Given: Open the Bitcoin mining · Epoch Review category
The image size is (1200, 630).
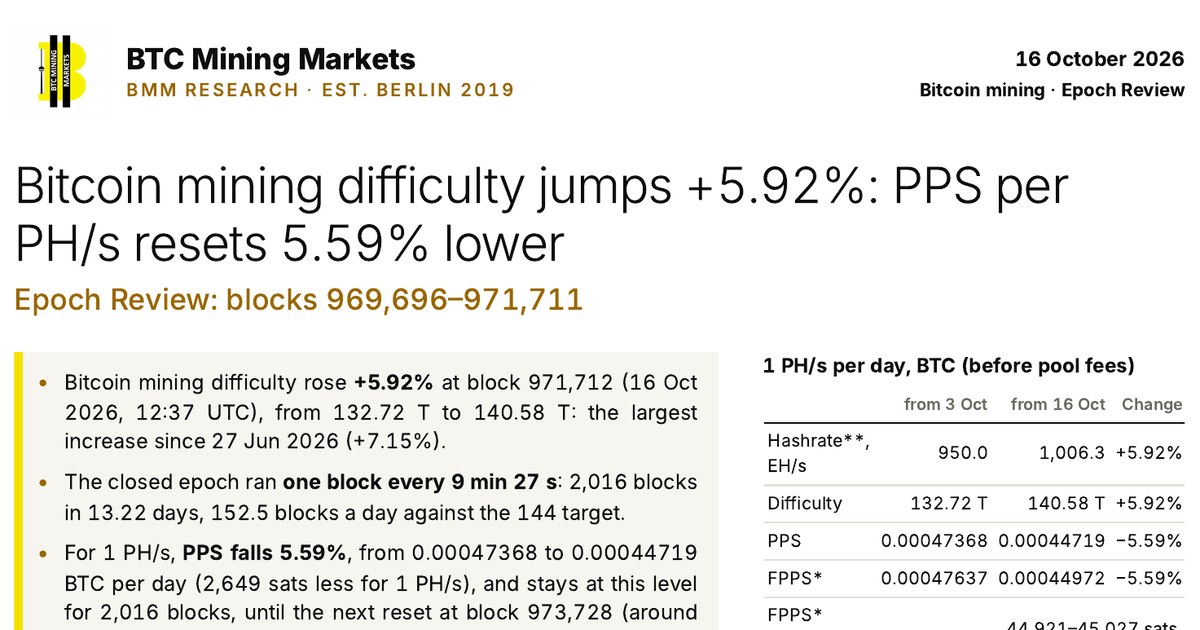Looking at the screenshot, I should [x=1052, y=90].
